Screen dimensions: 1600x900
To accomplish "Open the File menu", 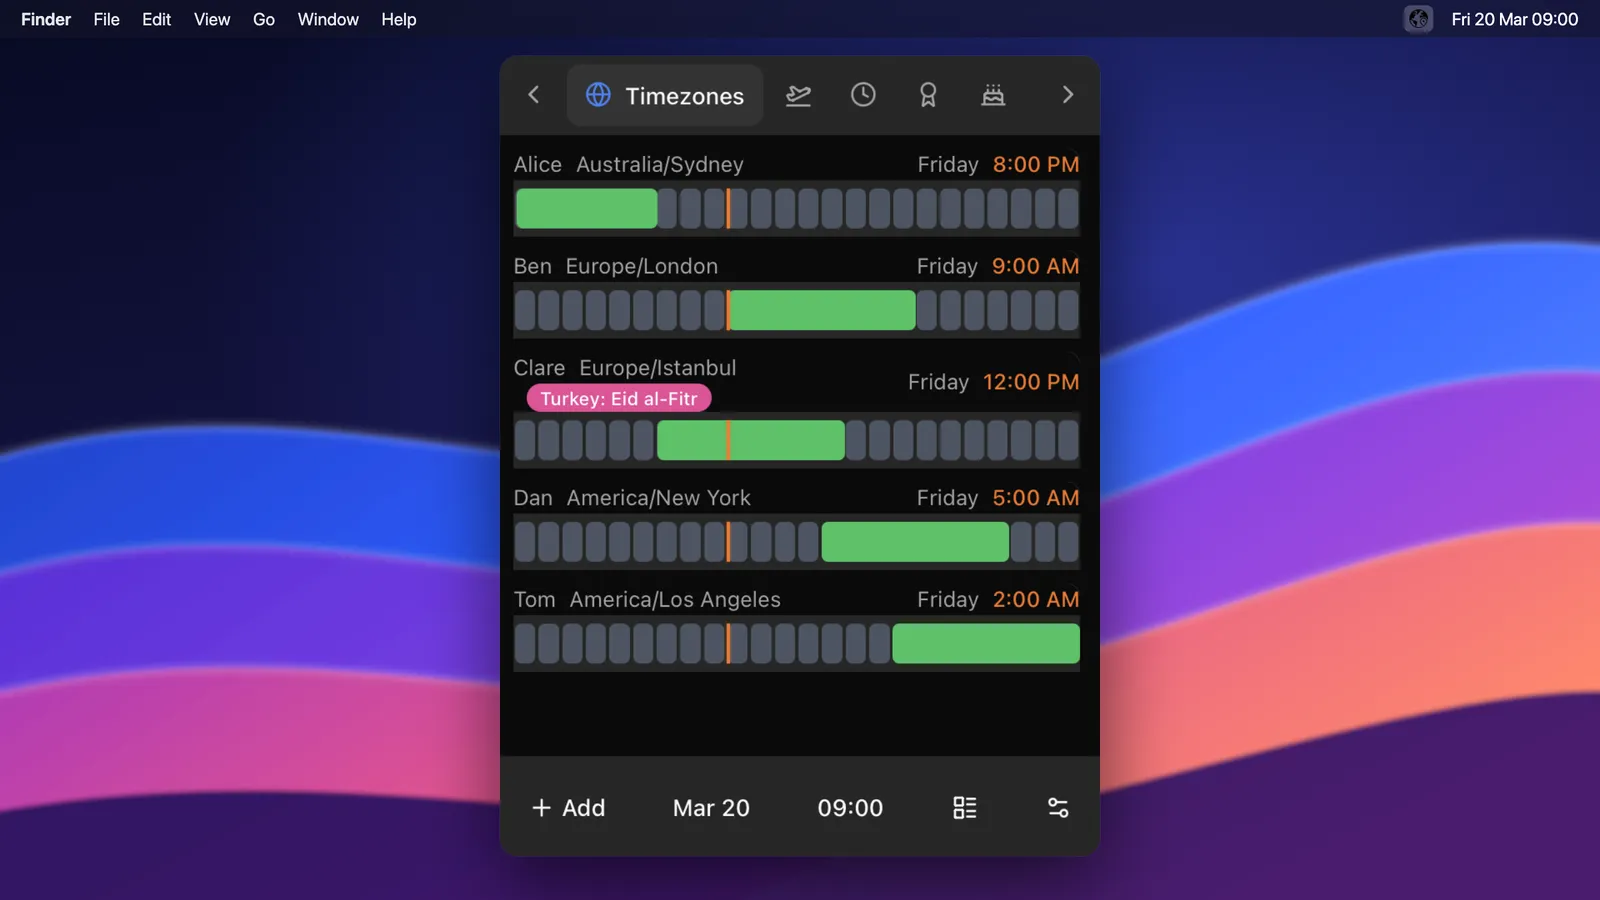I will point(106,19).
